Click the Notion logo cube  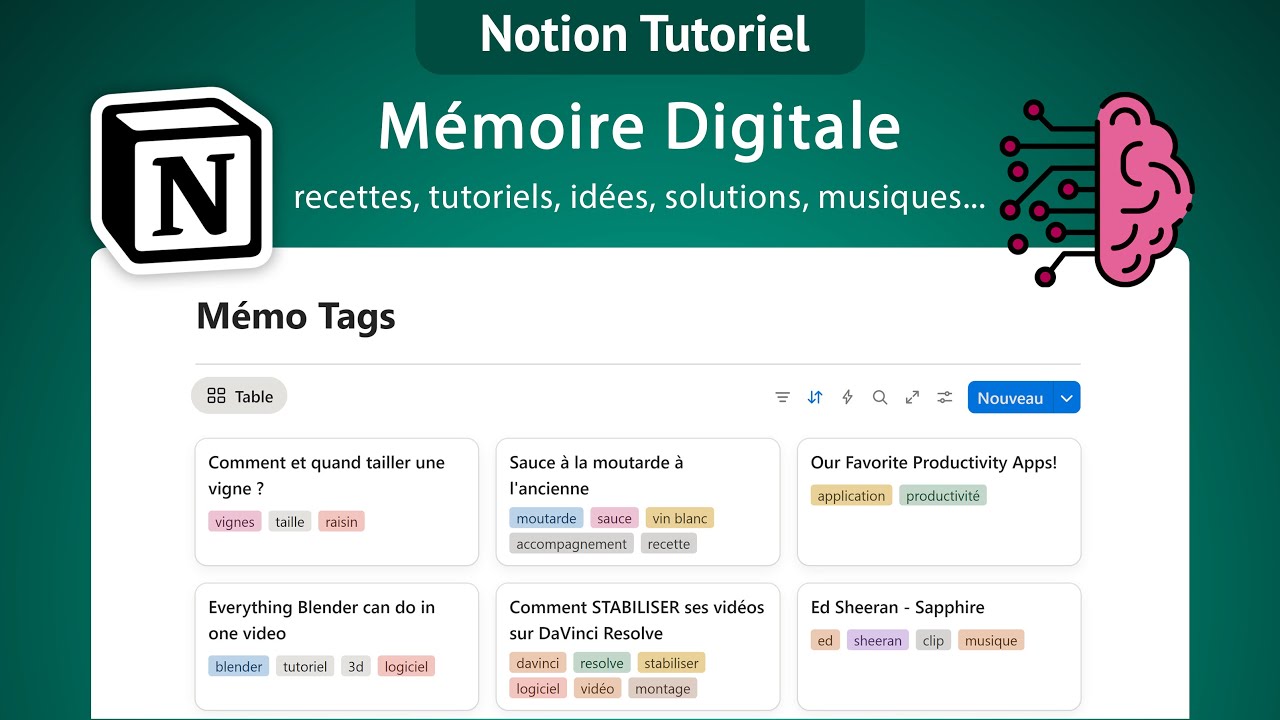click(182, 180)
